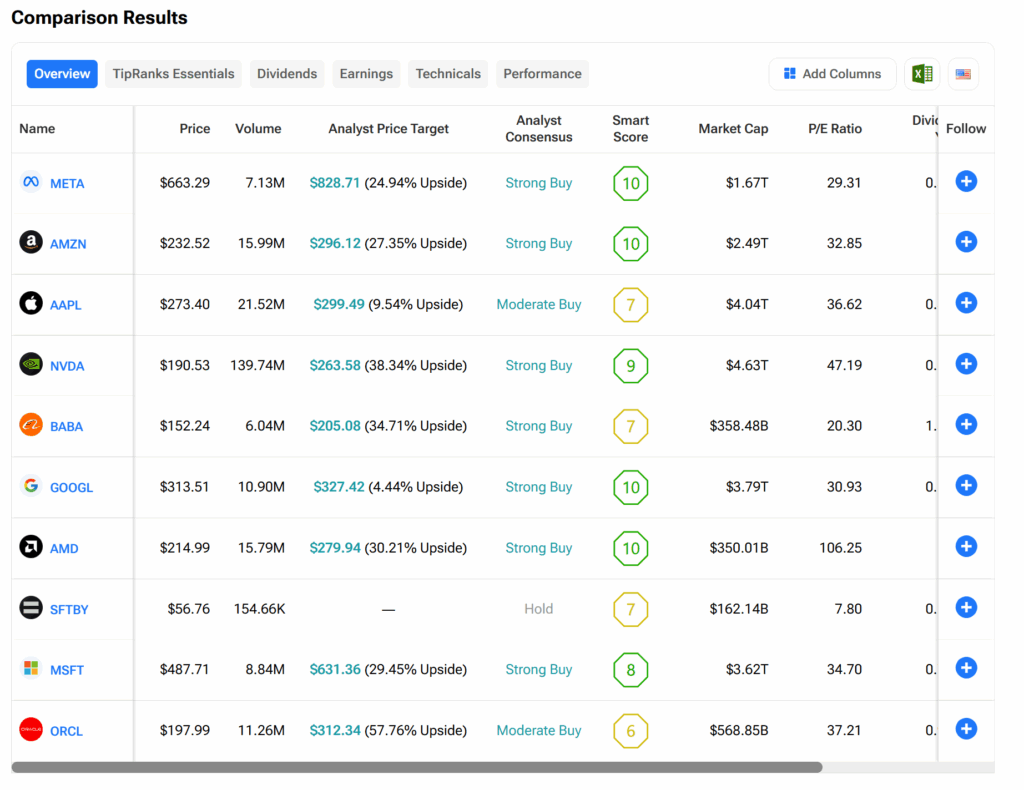This screenshot has height=790, width=1024.
Task: Toggle follow for the SFTBY row
Action: click(965, 608)
